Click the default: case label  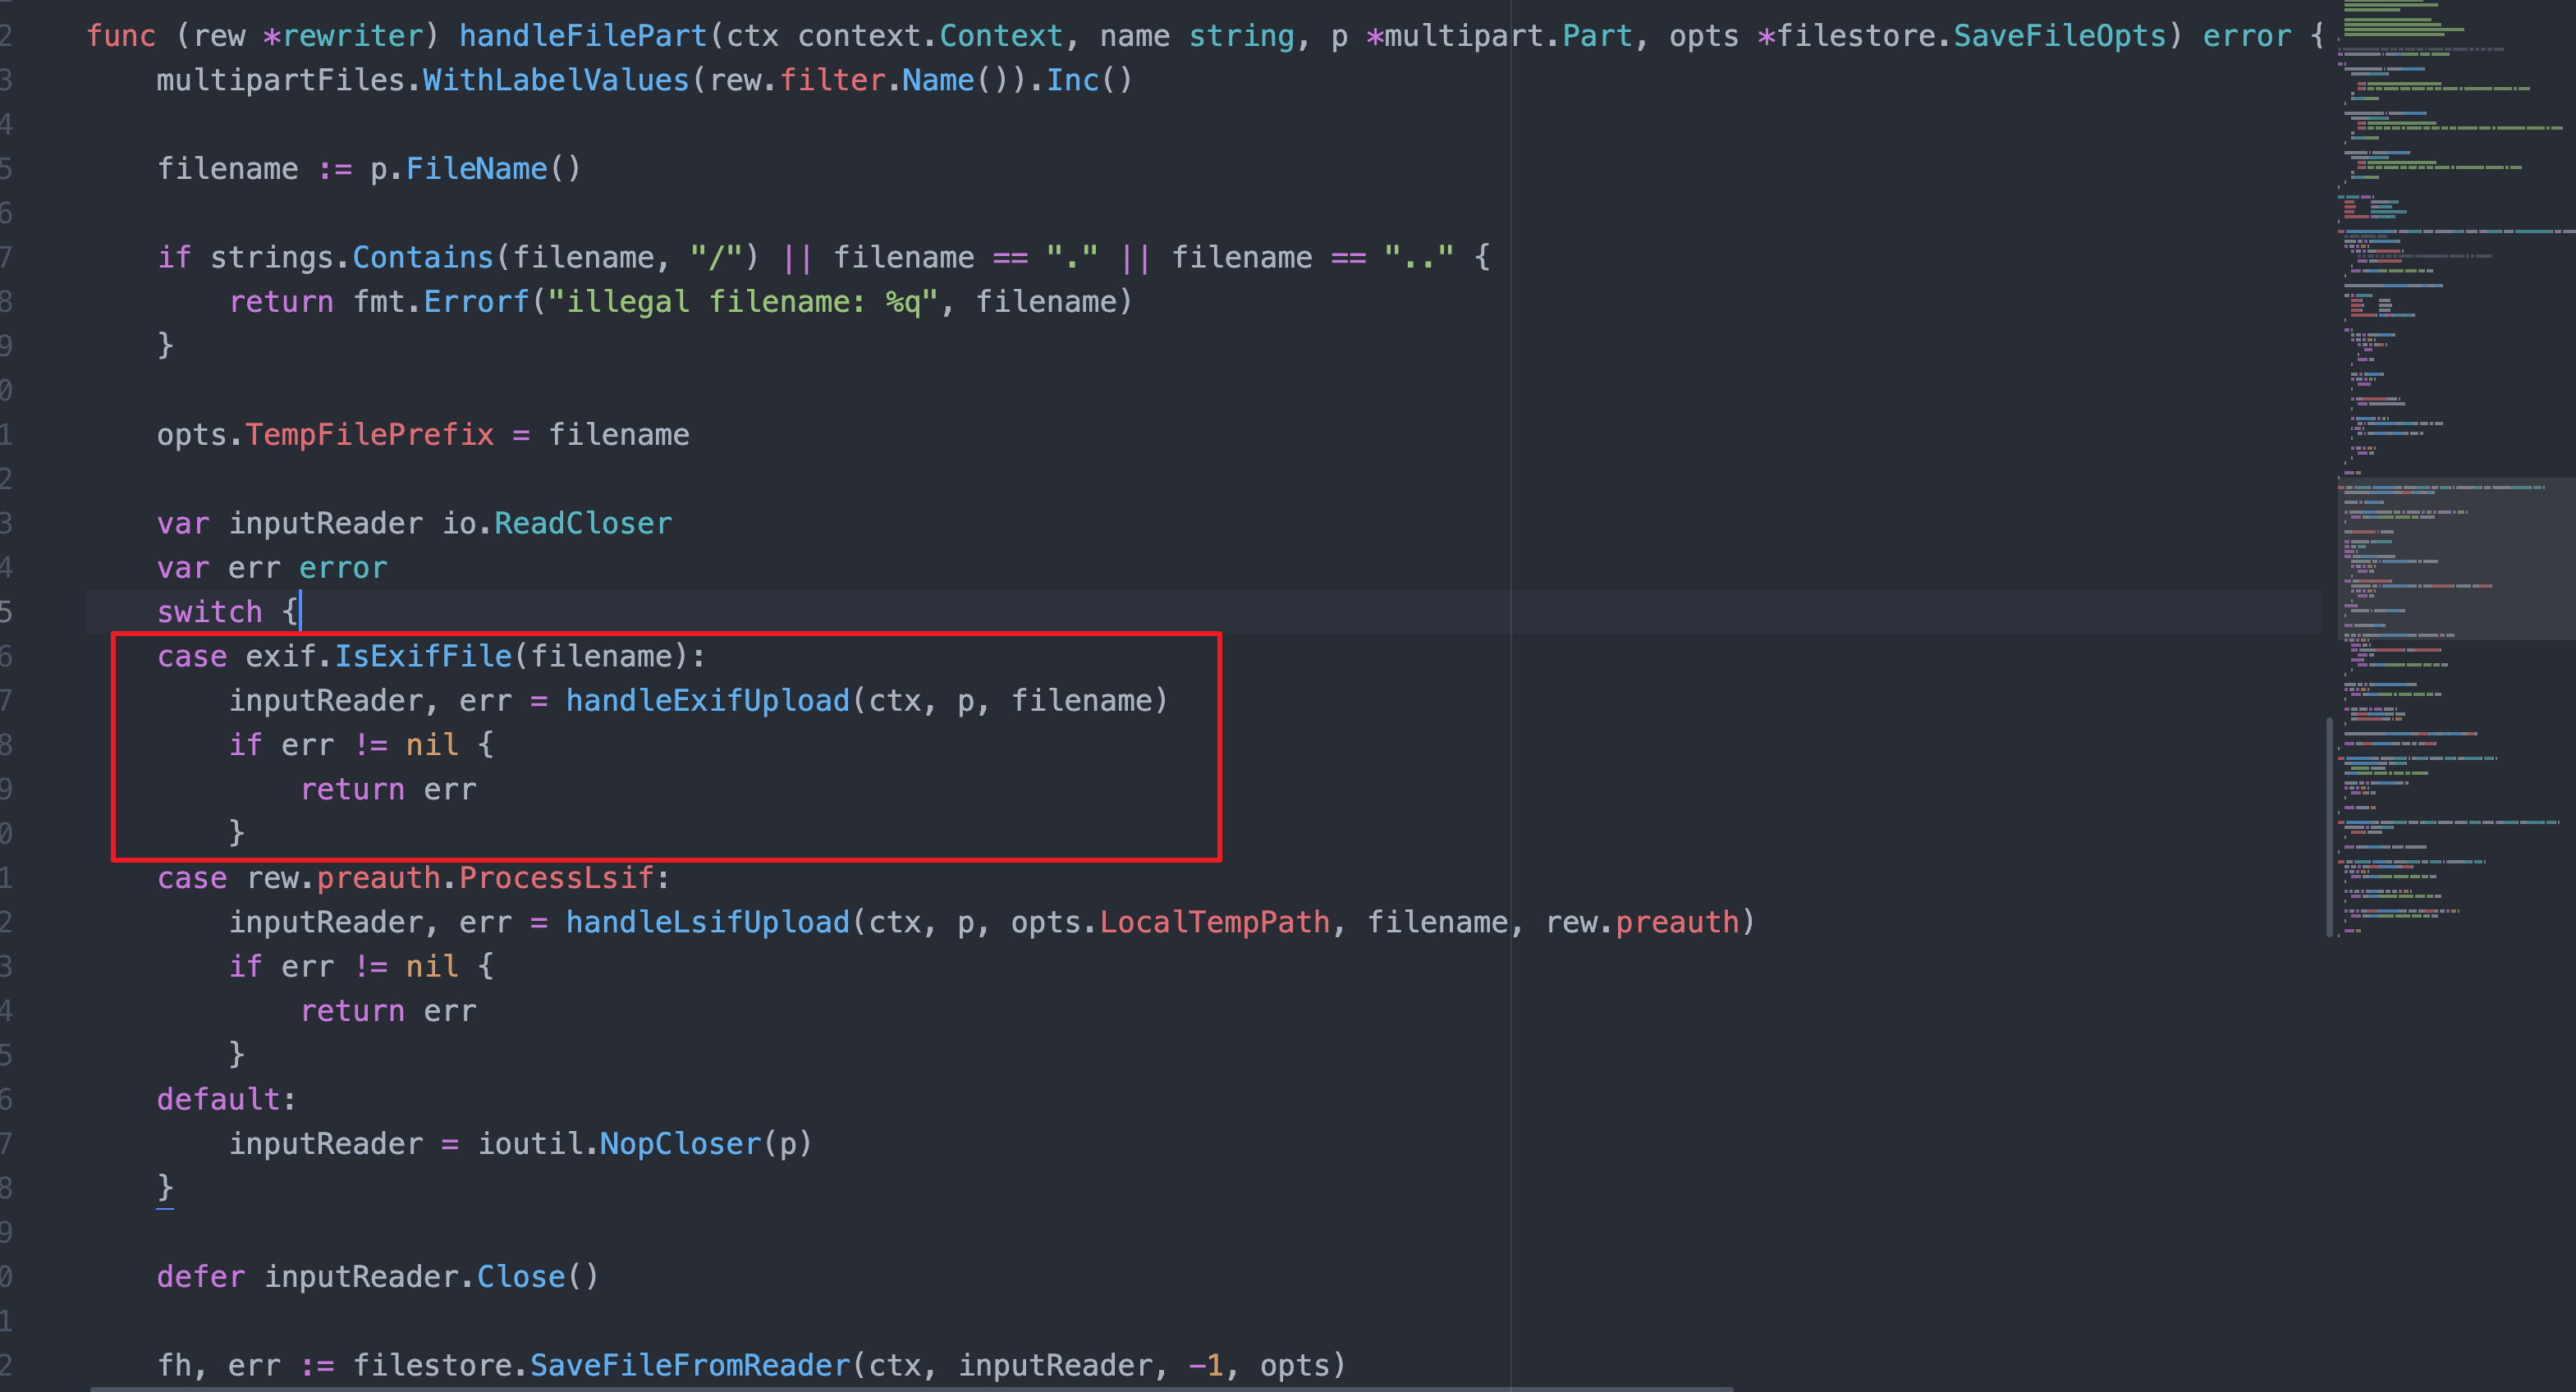coord(227,1100)
